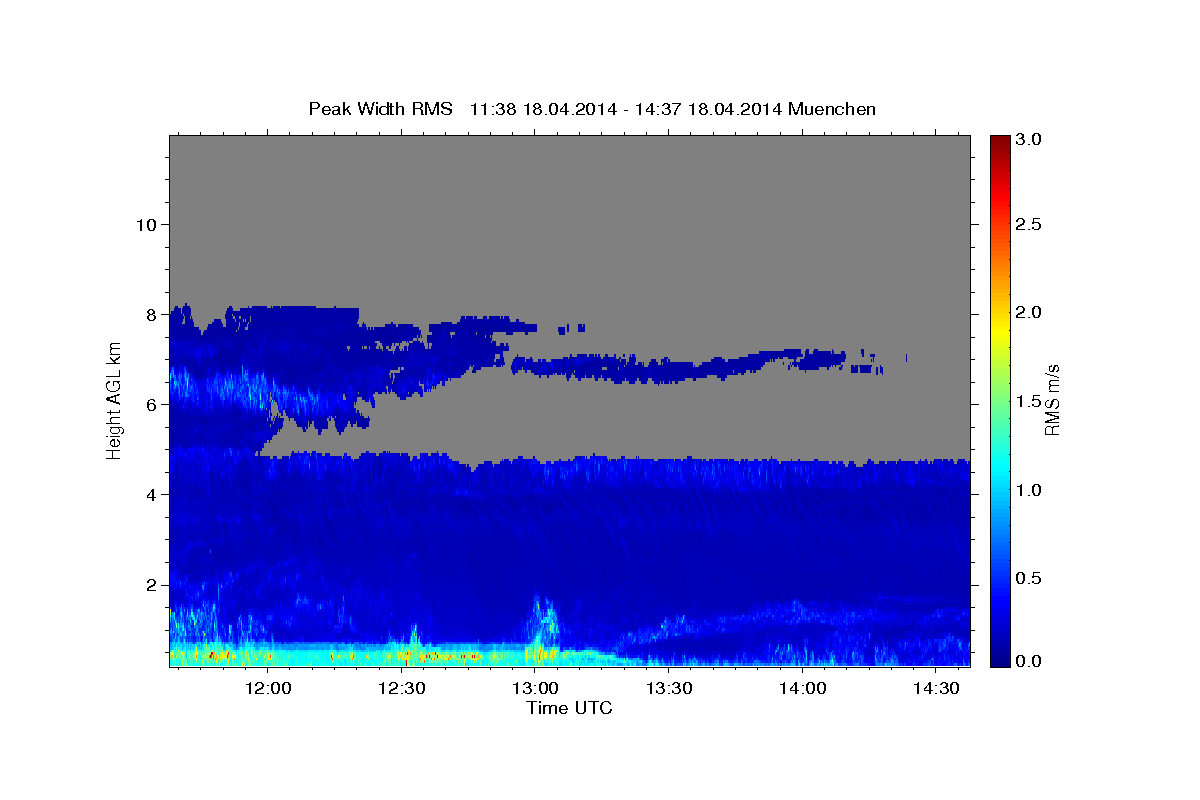Click the height axis label 10

point(145,224)
